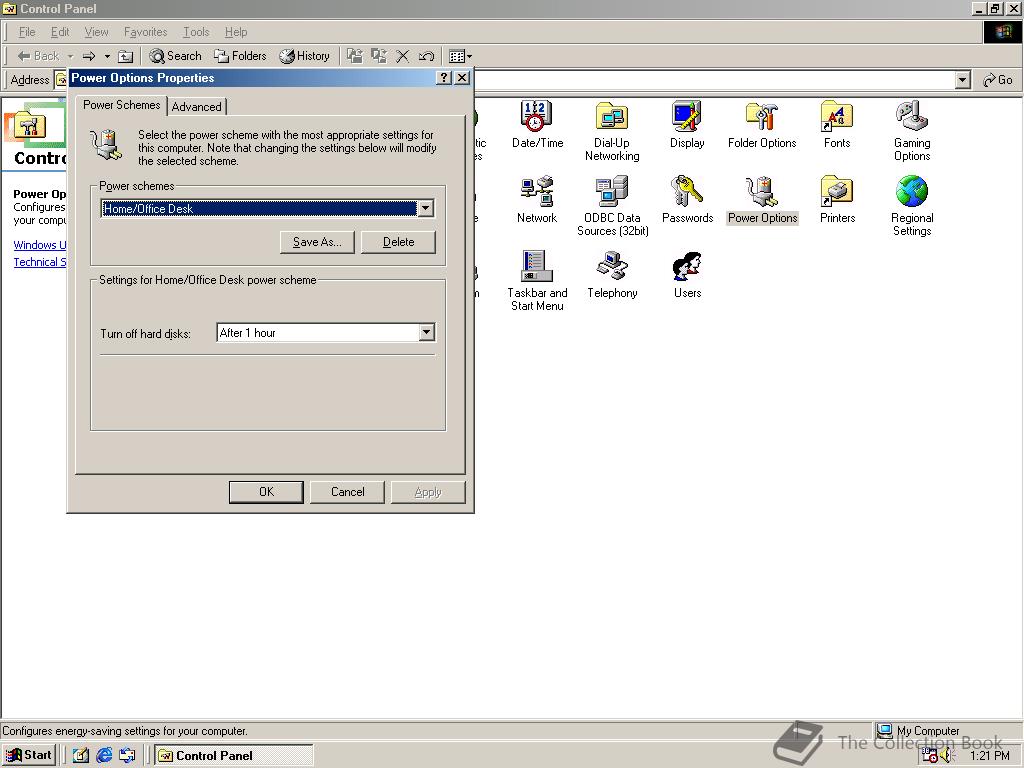Screen dimensions: 1024x768
Task: Open the Edit menu
Action: (60, 32)
